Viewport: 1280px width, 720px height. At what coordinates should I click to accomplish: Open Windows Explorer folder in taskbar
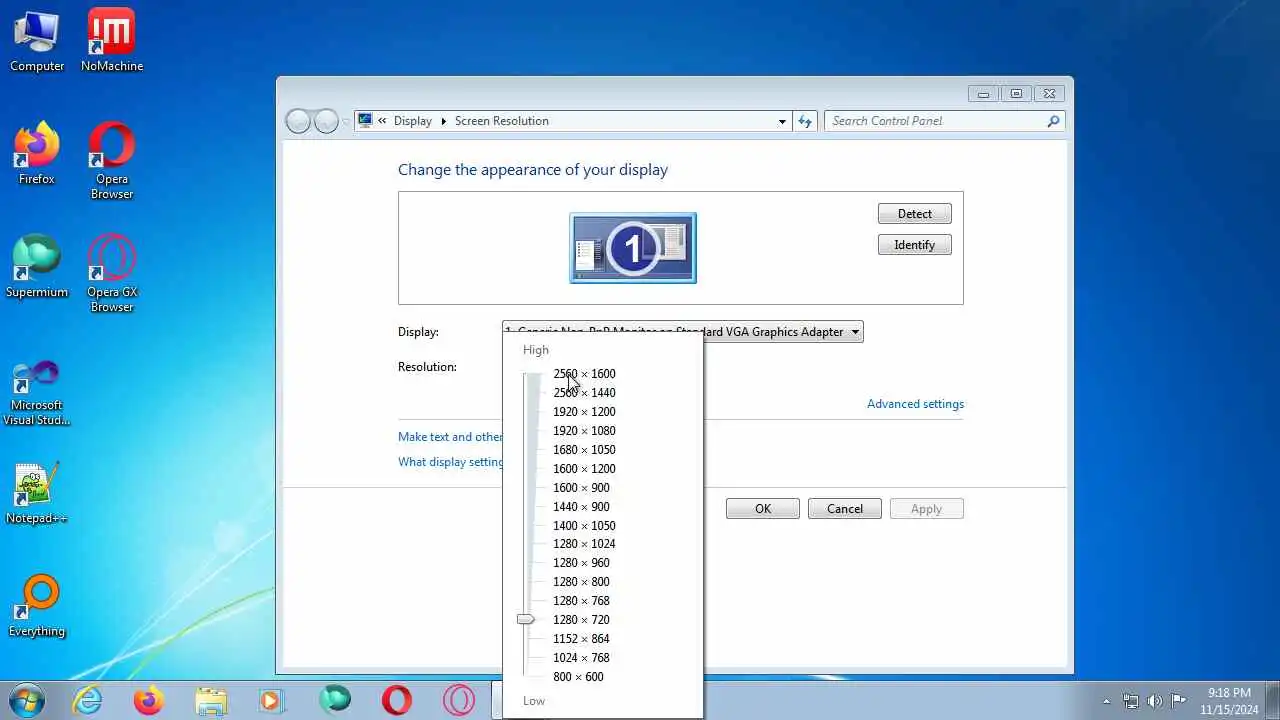211,700
